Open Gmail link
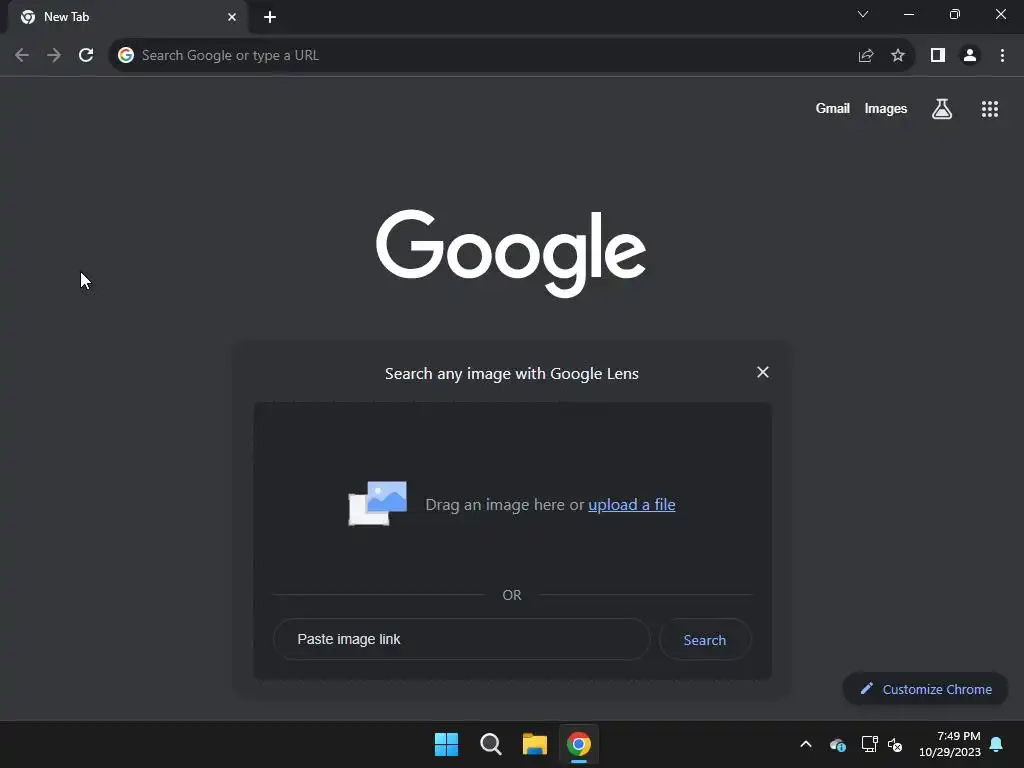 tap(833, 108)
